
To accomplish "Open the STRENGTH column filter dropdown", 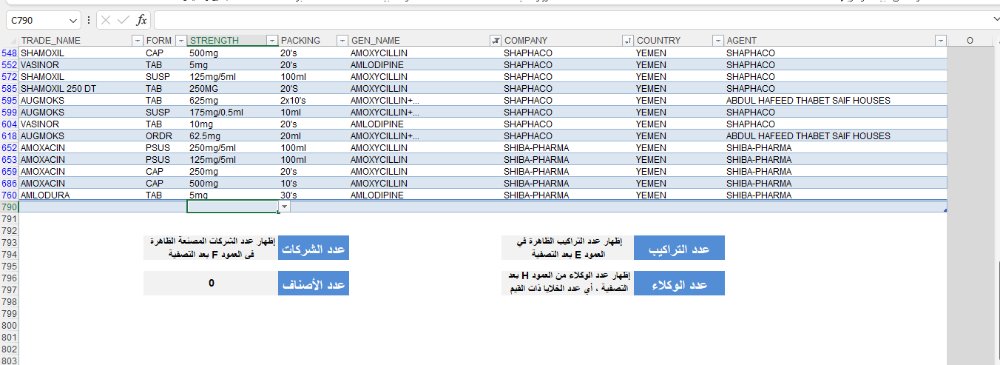I will [x=273, y=41].
